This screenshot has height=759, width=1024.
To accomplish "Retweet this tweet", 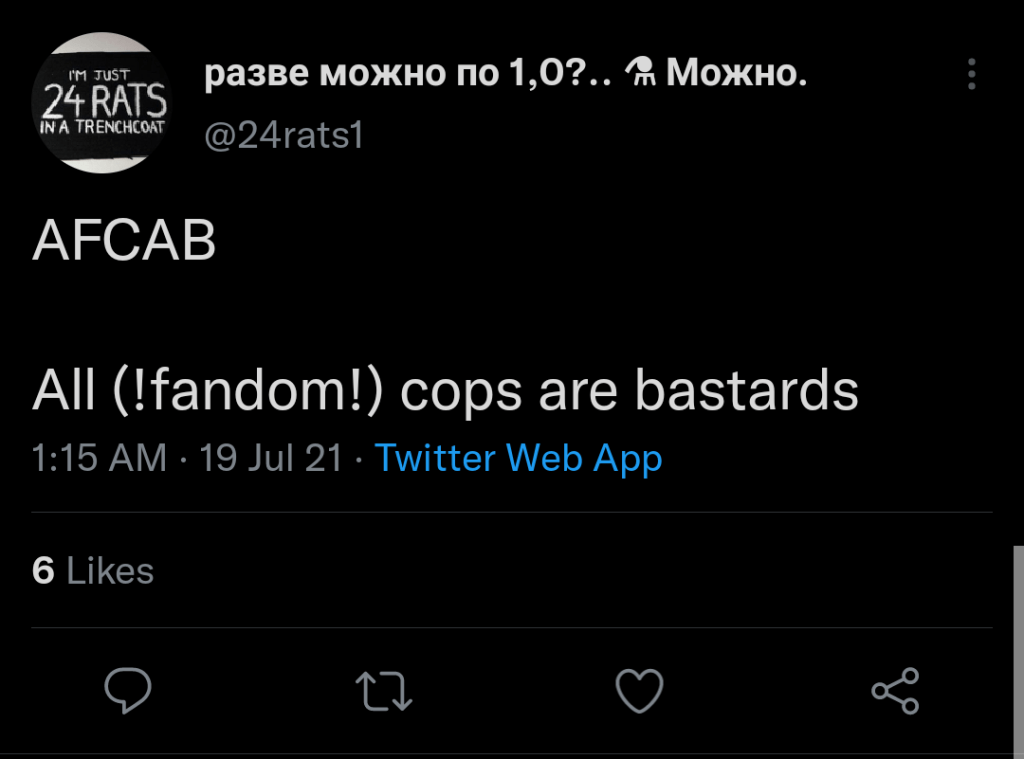I will coord(385,691).
